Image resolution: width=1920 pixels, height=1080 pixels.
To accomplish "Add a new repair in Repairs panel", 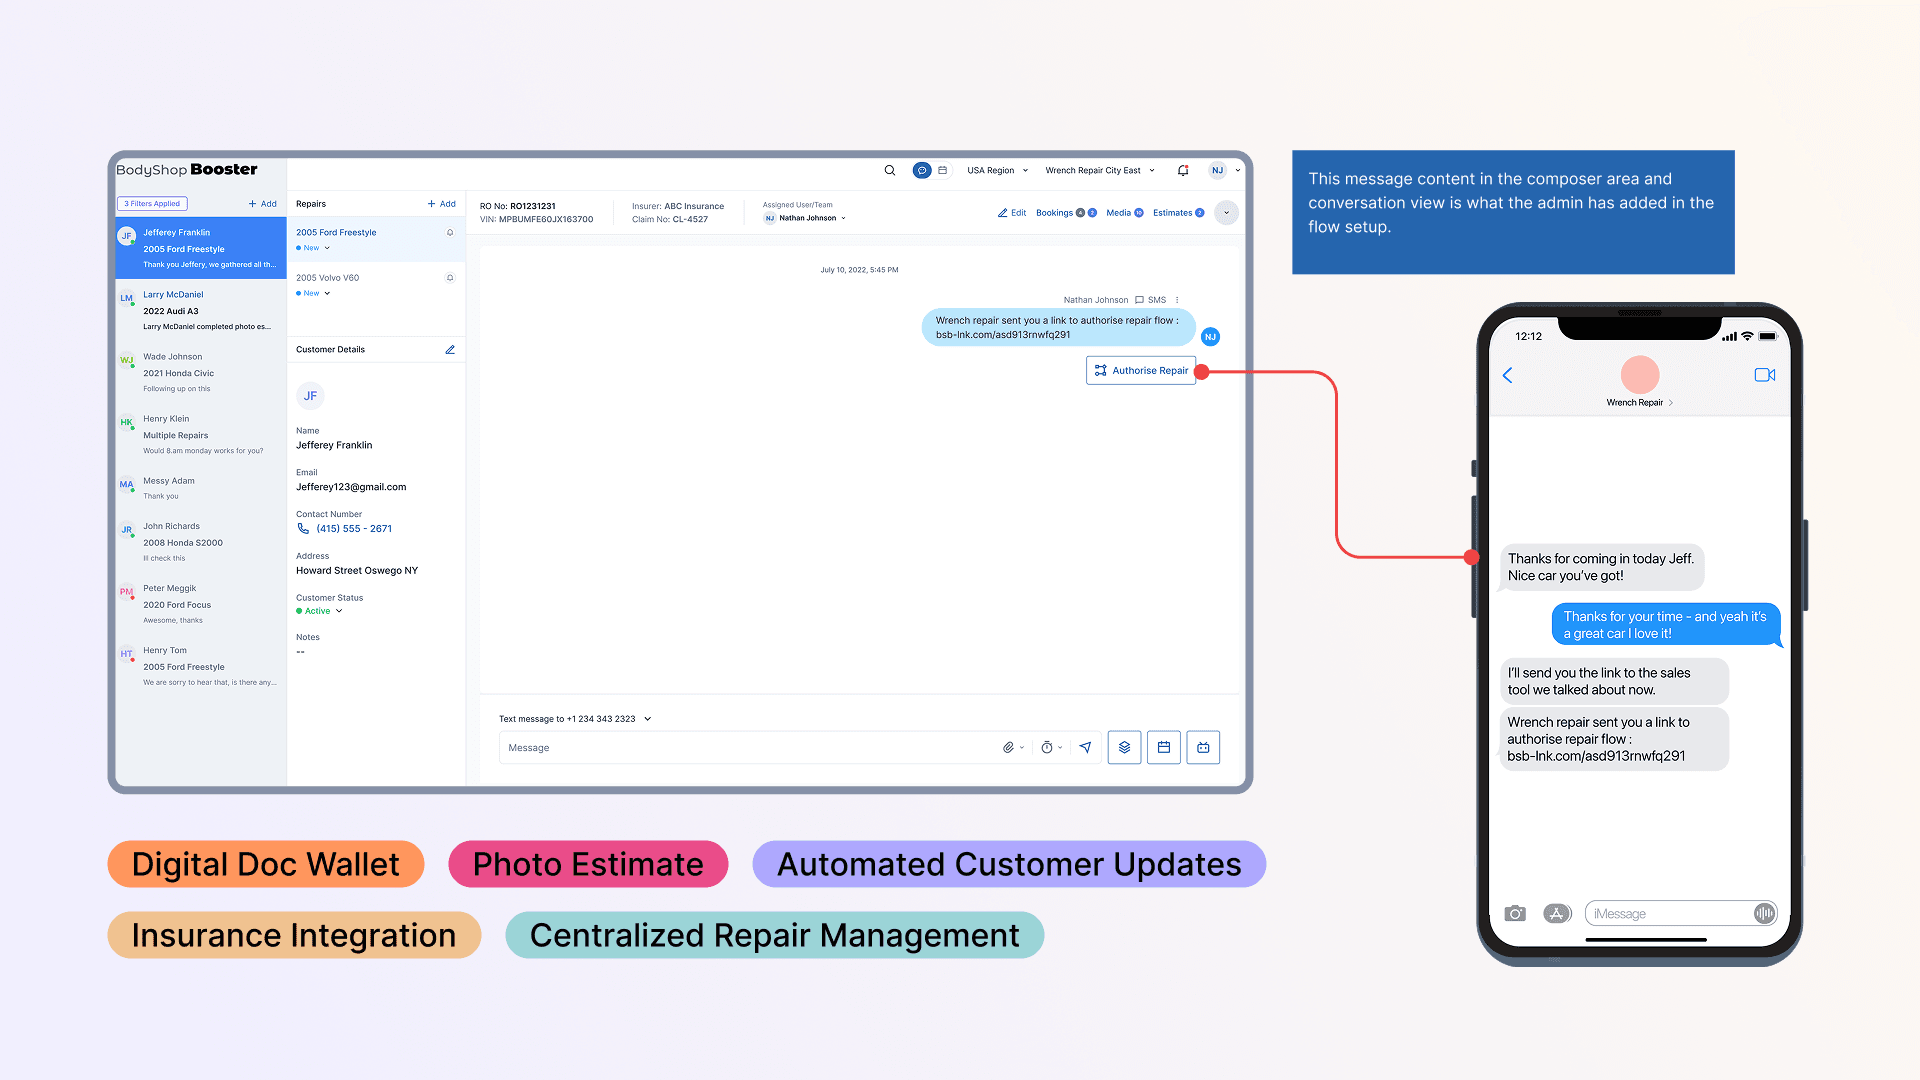I will pyautogui.click(x=442, y=204).
